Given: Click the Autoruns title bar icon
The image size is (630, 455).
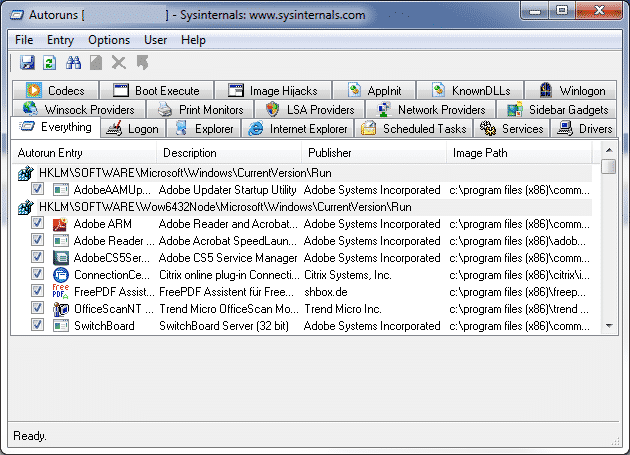Looking at the screenshot, I should click(x=17, y=15).
